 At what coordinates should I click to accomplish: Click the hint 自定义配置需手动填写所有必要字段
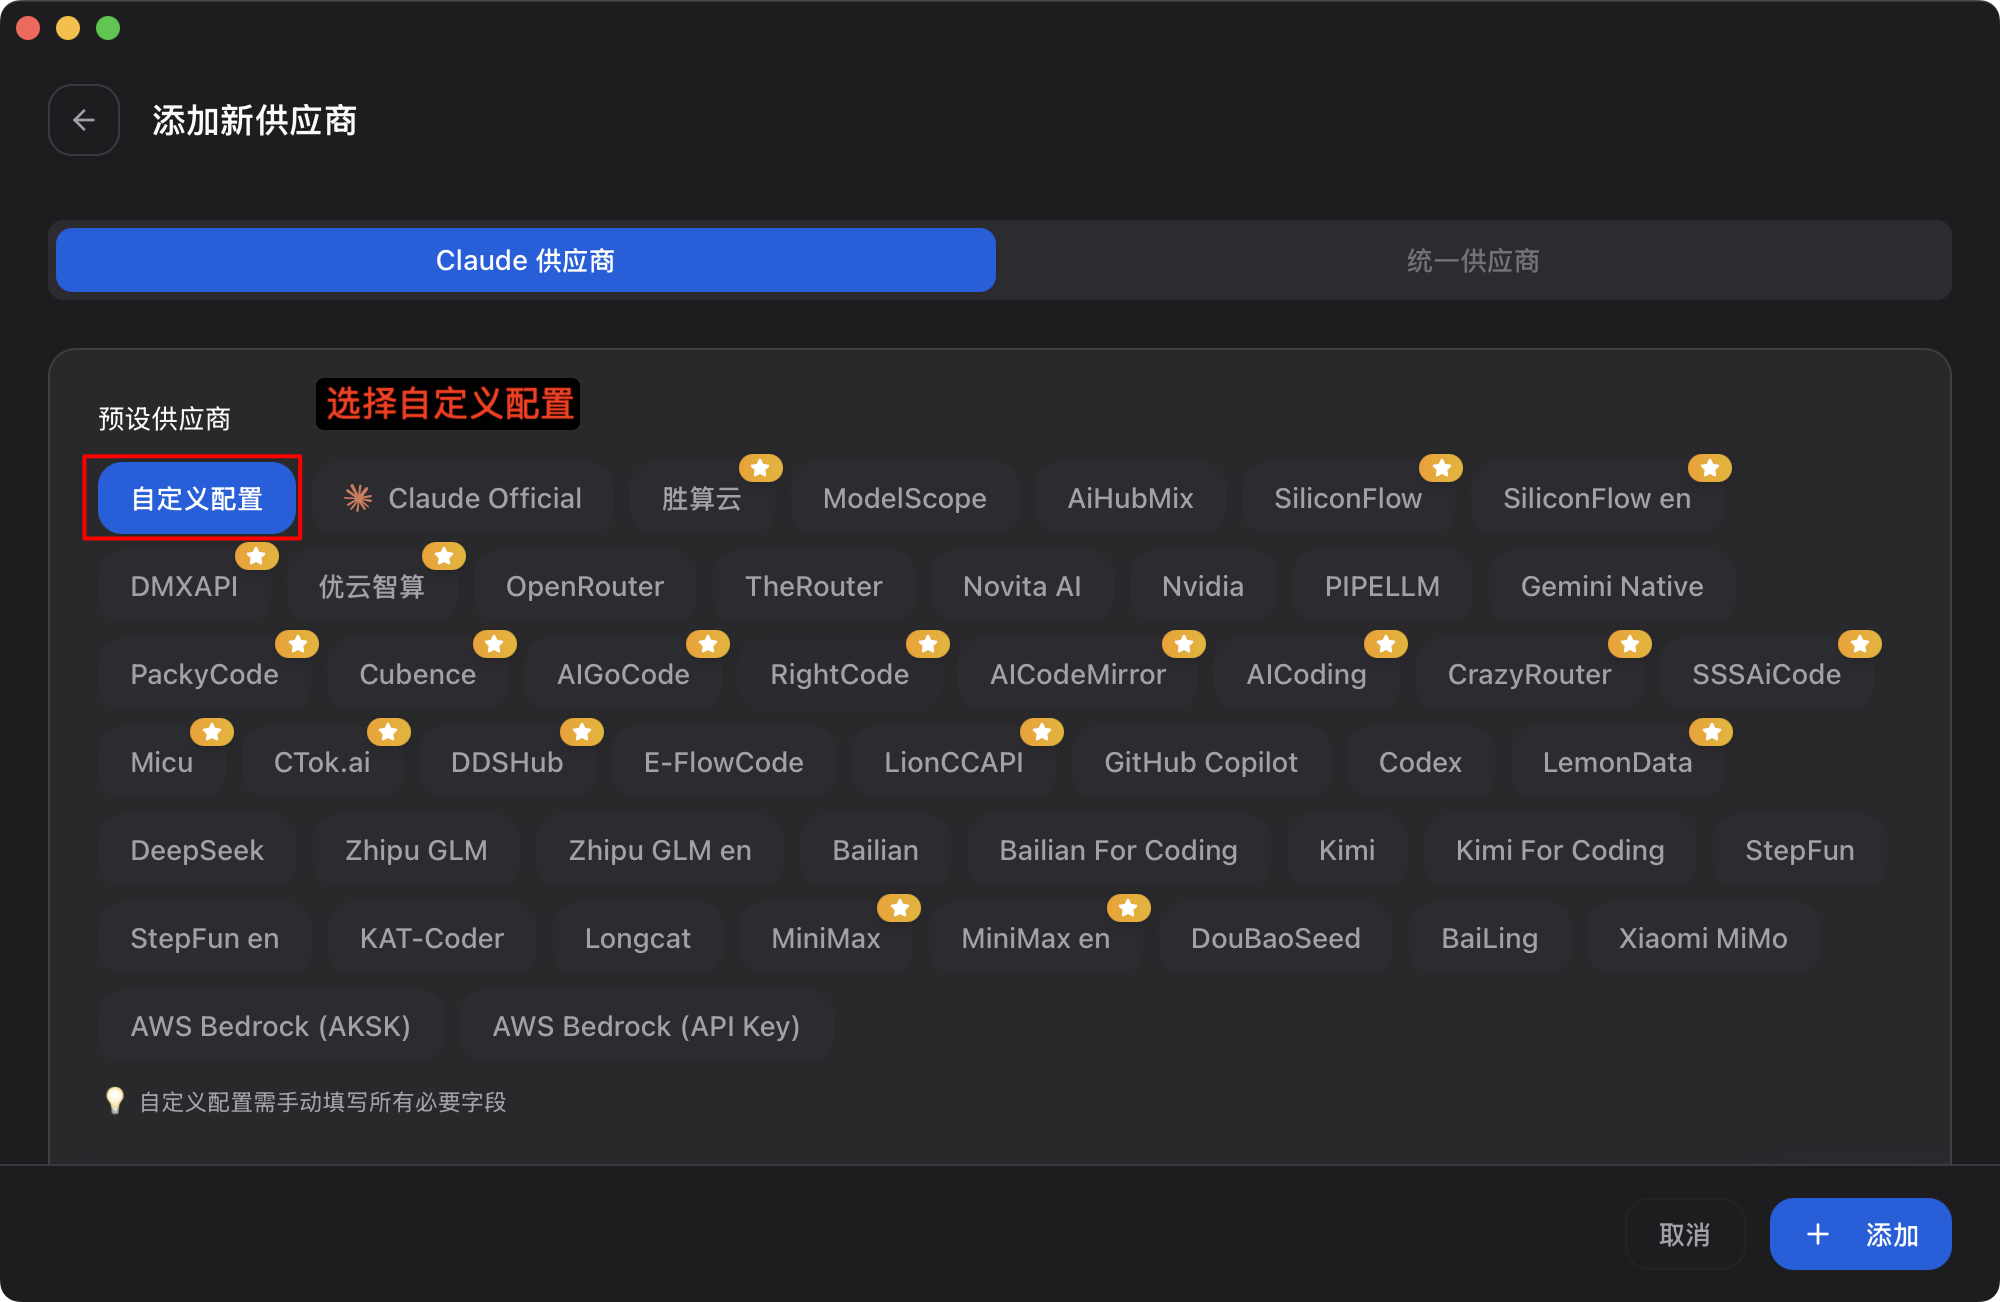click(x=323, y=1102)
